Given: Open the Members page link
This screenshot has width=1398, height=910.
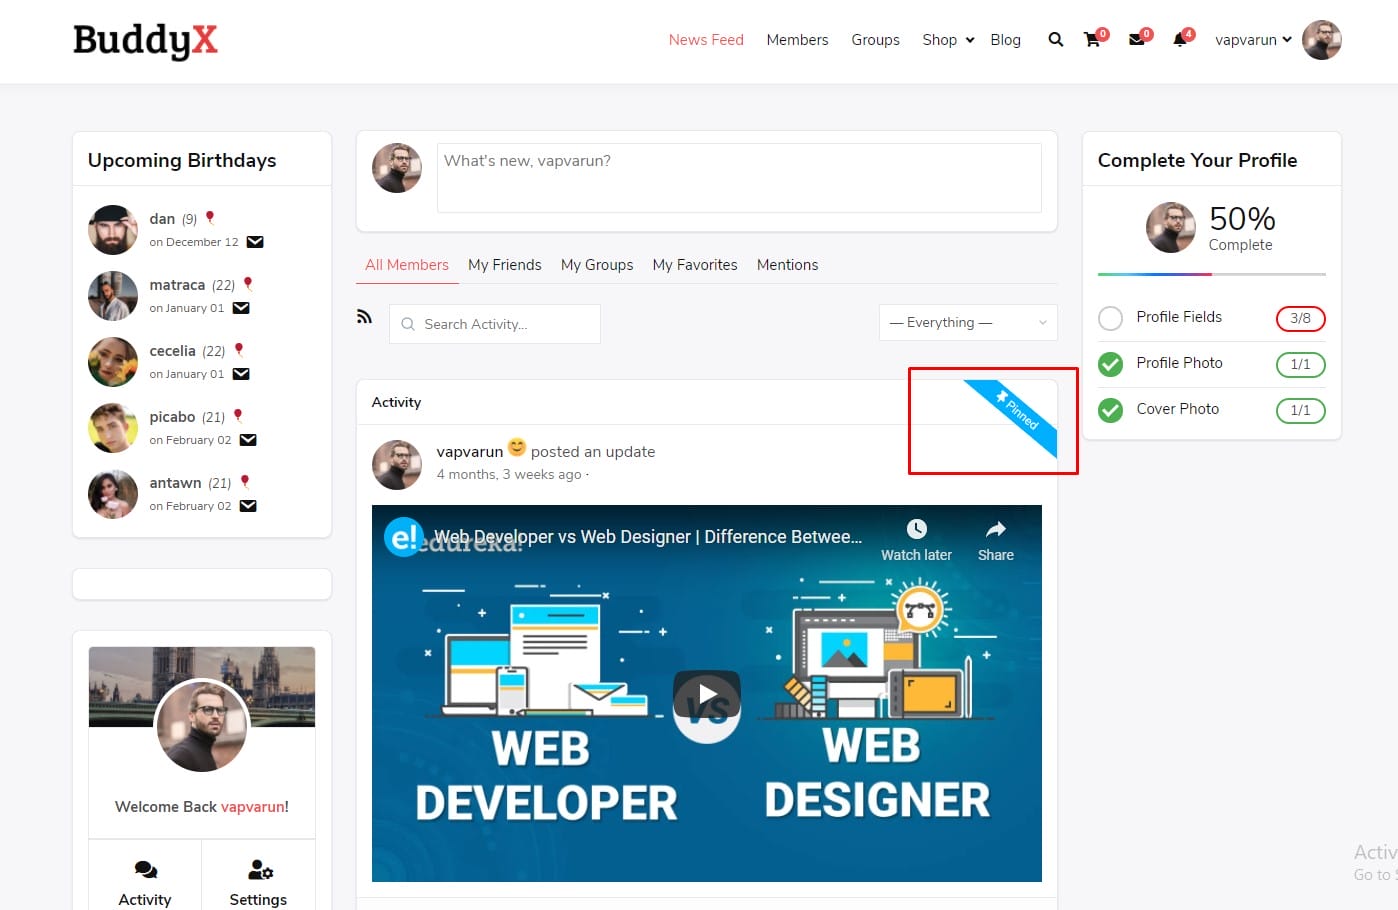Looking at the screenshot, I should pos(797,40).
